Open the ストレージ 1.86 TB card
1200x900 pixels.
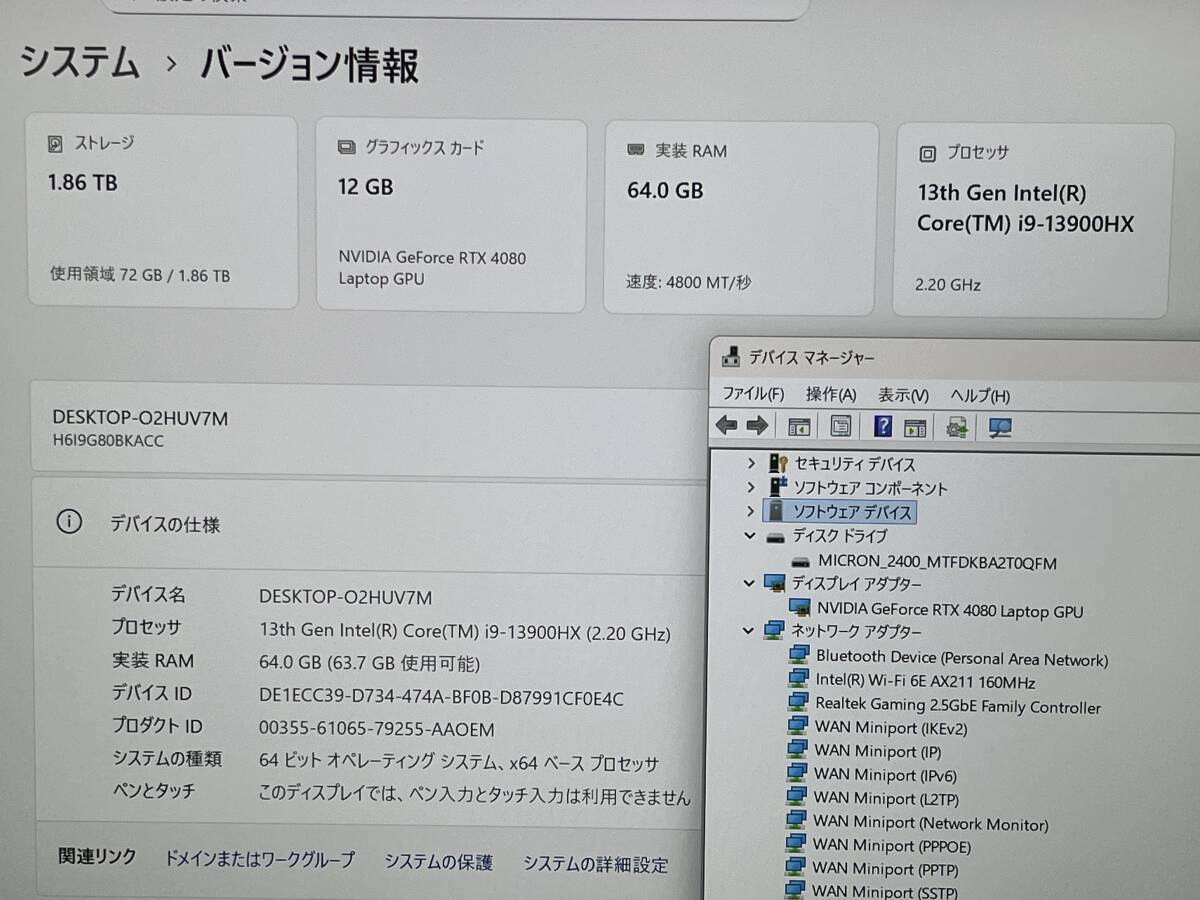[x=161, y=212]
